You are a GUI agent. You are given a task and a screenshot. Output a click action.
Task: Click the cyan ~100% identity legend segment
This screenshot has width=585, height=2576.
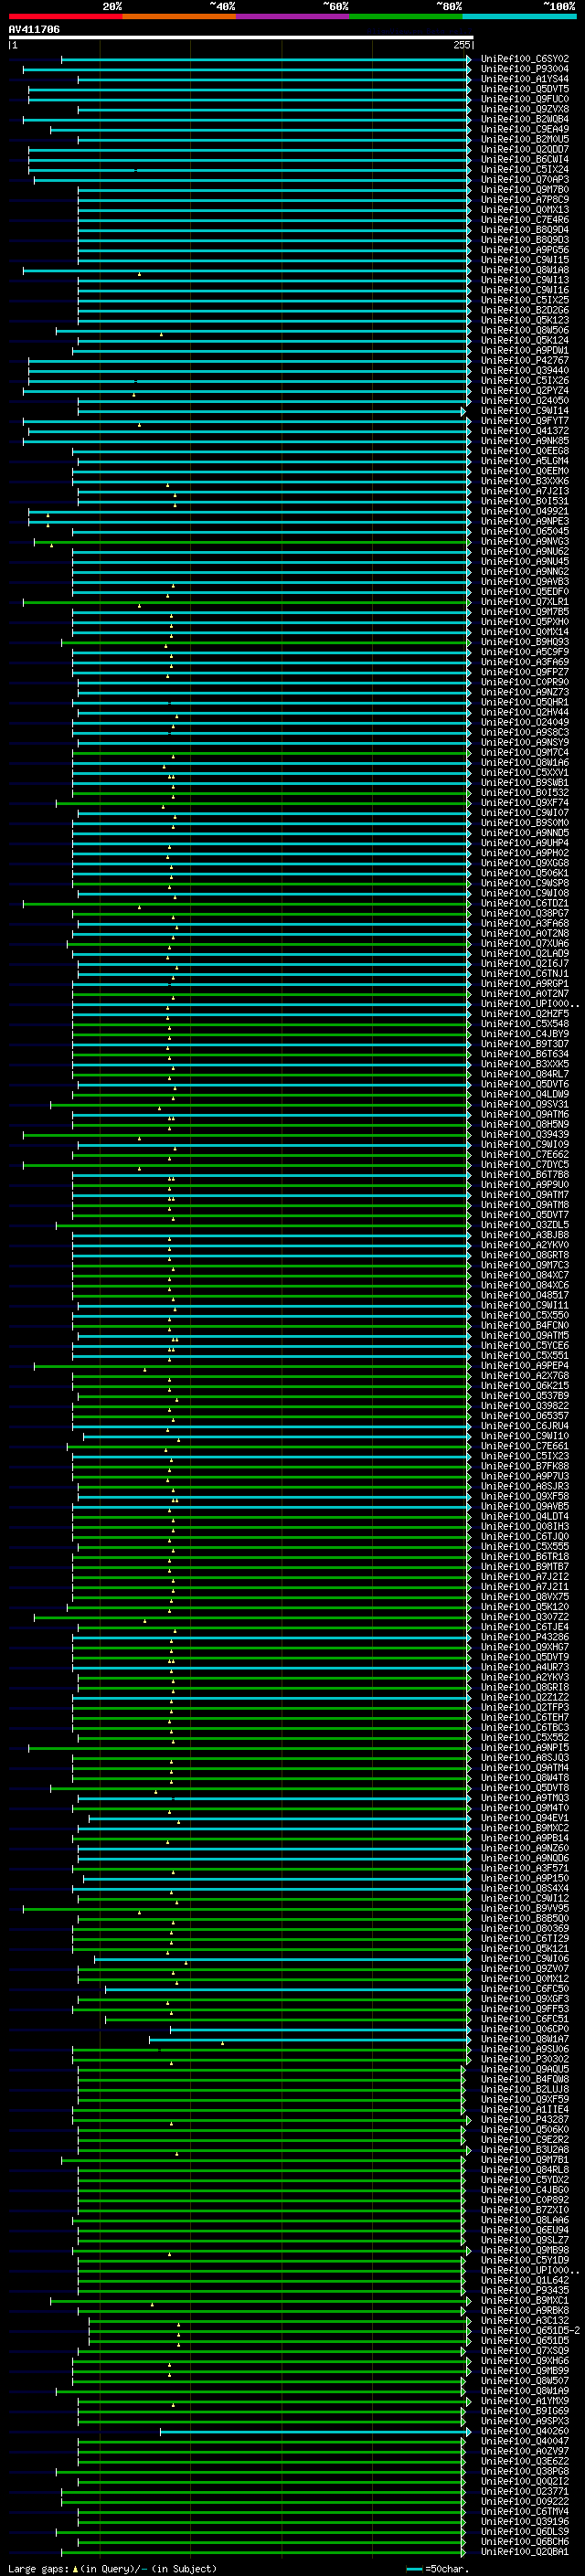coord(520,16)
